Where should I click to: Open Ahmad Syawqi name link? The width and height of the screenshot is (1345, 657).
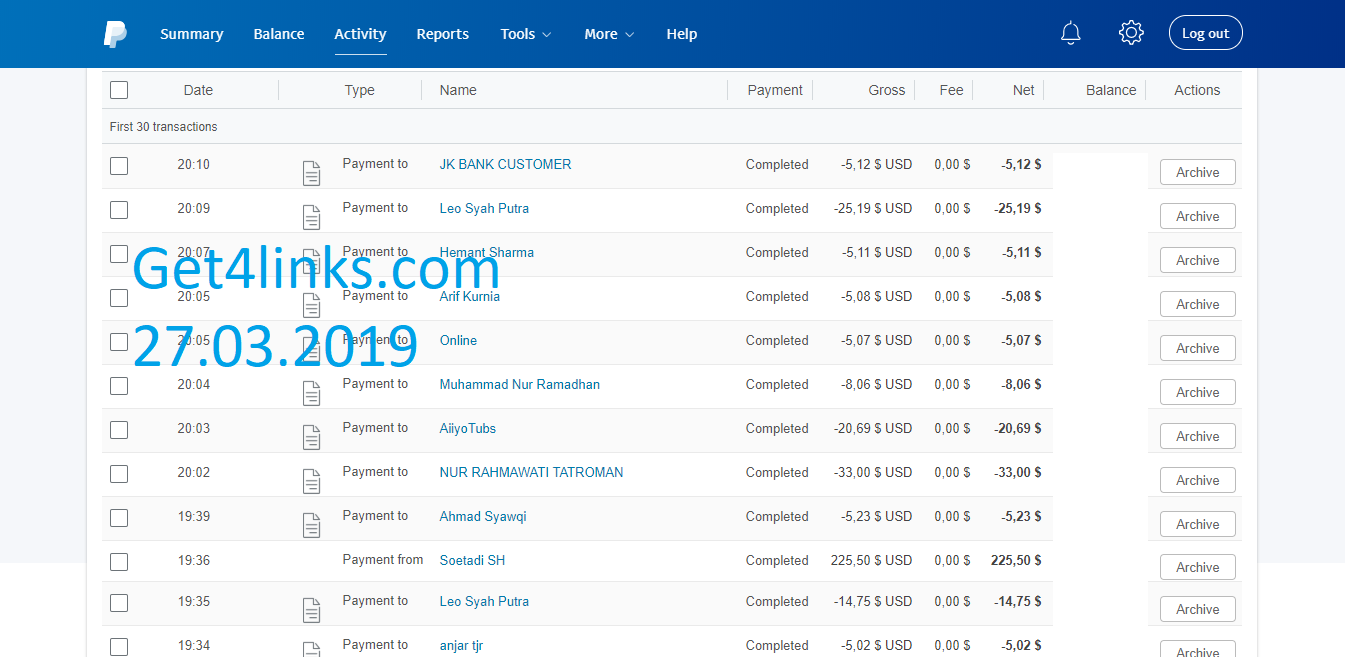[483, 517]
